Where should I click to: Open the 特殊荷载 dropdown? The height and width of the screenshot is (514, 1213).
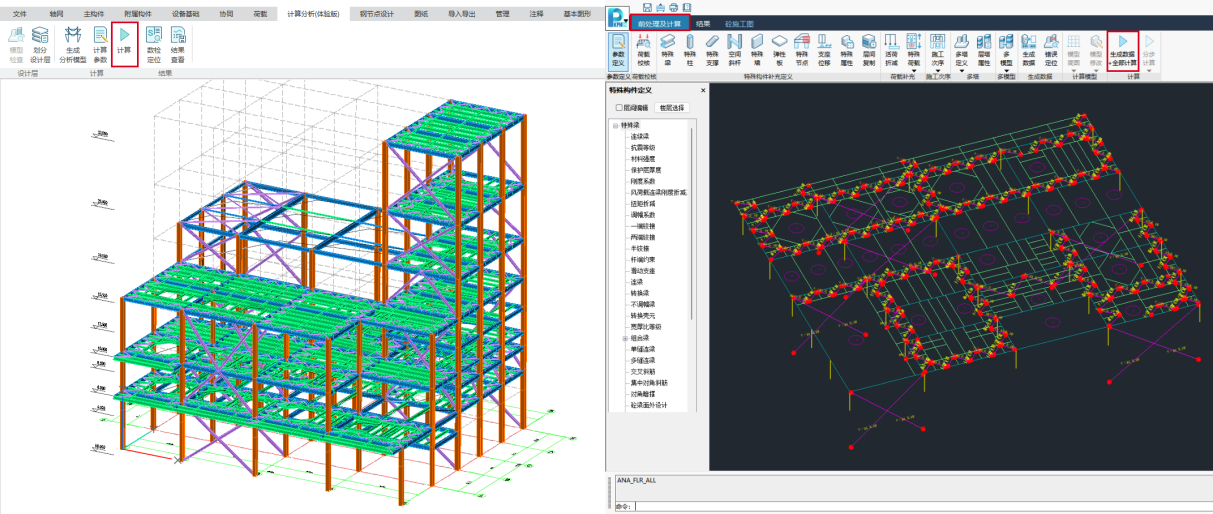pos(913,70)
